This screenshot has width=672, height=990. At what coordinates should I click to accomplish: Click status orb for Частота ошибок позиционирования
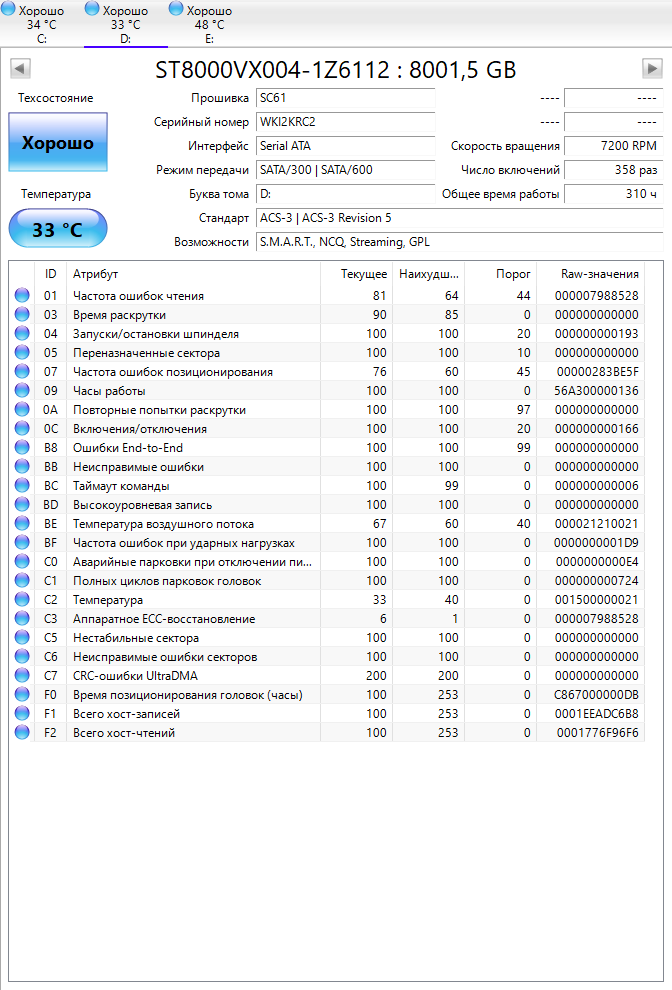[22, 371]
